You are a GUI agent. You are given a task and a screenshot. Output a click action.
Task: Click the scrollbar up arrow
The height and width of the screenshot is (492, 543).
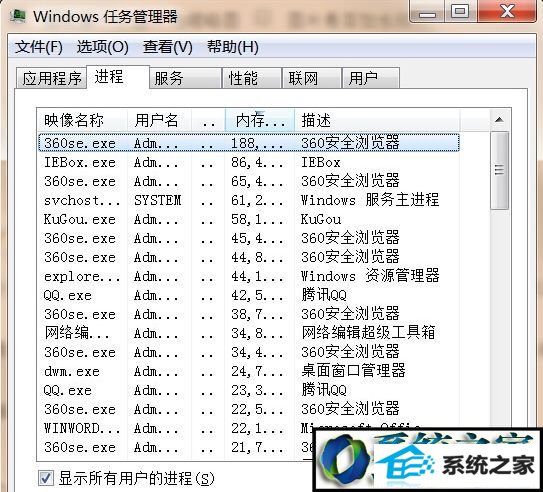click(499, 120)
